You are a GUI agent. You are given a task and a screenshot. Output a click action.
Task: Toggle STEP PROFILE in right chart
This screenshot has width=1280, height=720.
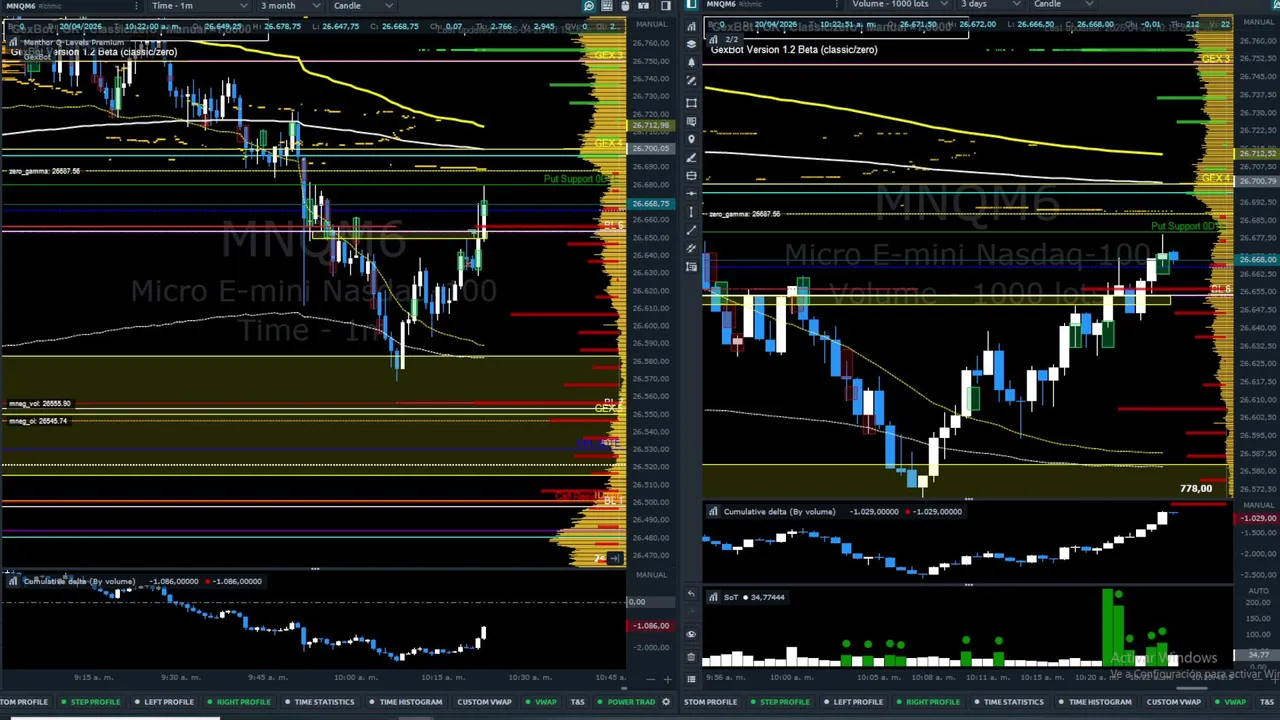pyautogui.click(x=779, y=702)
